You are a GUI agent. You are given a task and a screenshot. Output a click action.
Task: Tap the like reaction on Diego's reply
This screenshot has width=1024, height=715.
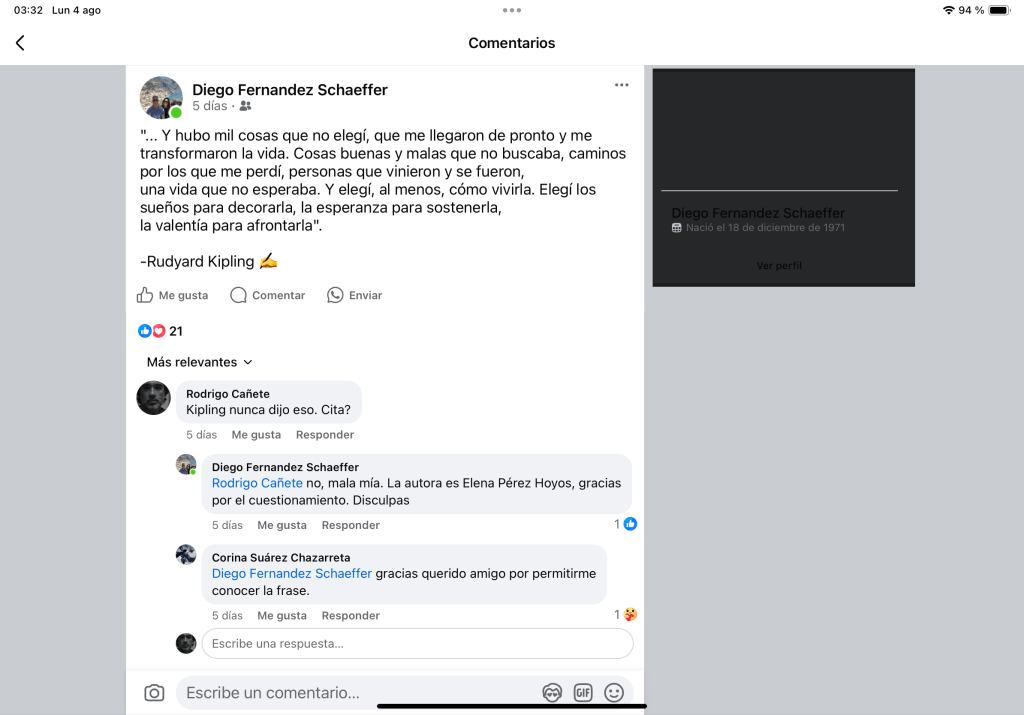pyautogui.click(x=630, y=524)
